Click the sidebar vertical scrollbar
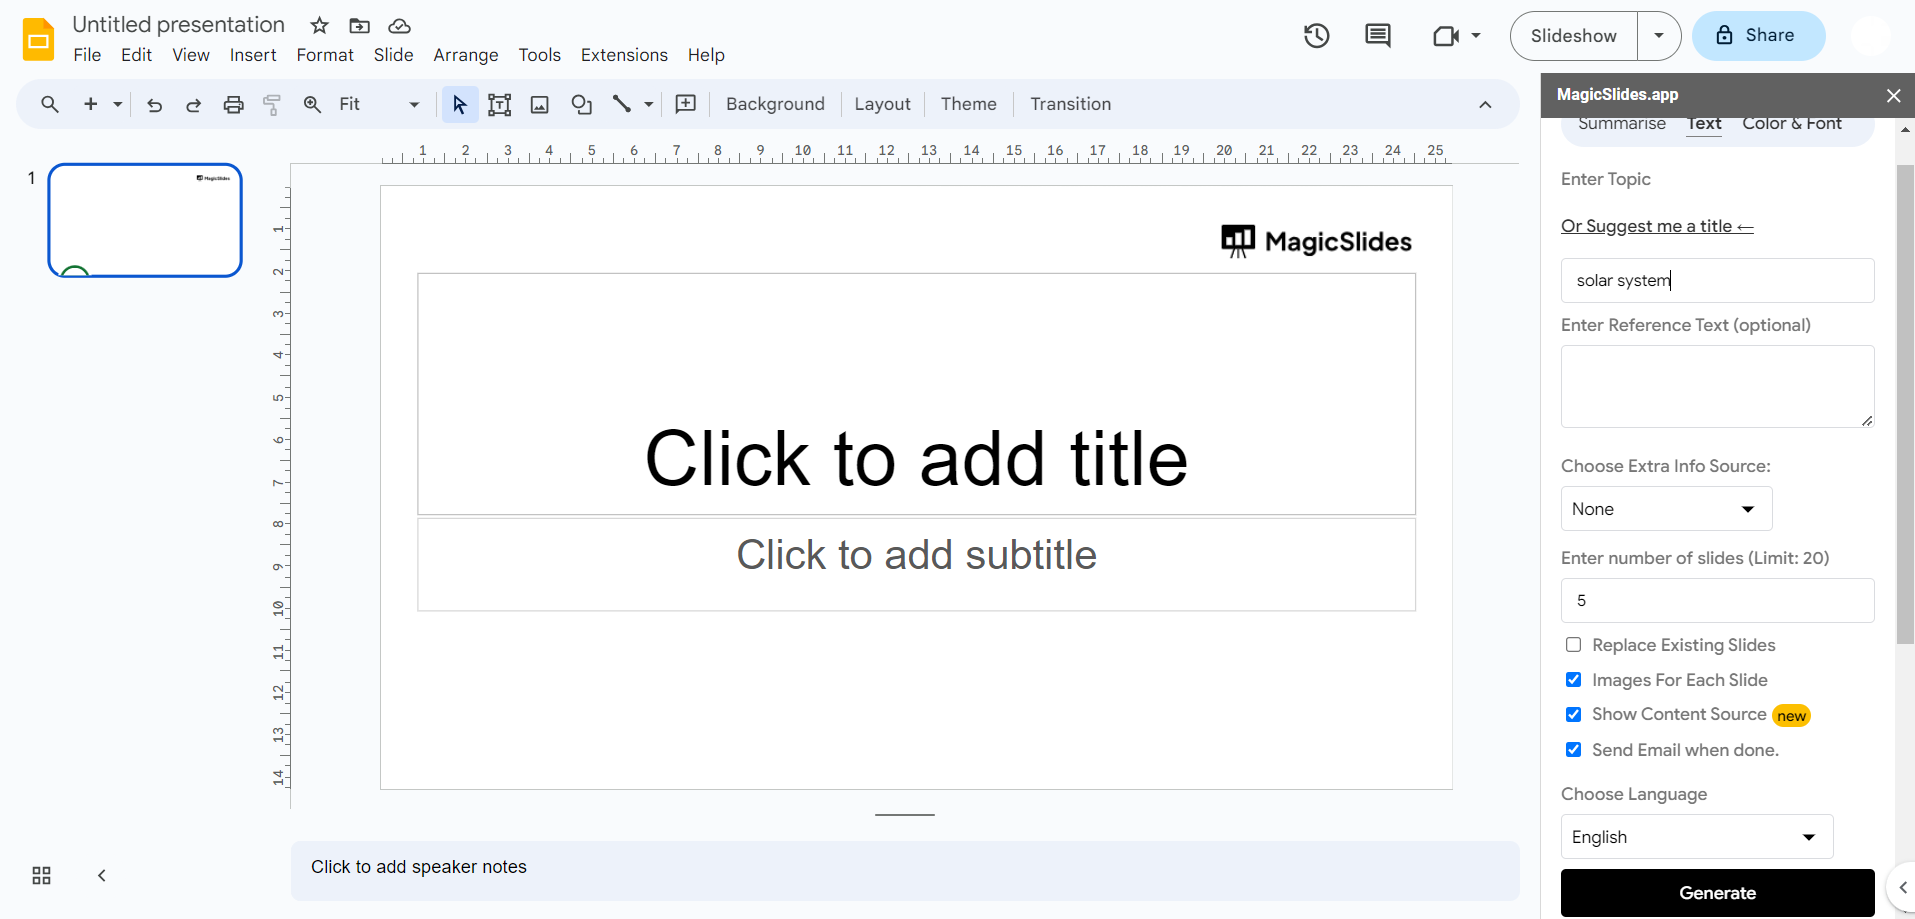This screenshot has width=1915, height=919. click(1905, 400)
